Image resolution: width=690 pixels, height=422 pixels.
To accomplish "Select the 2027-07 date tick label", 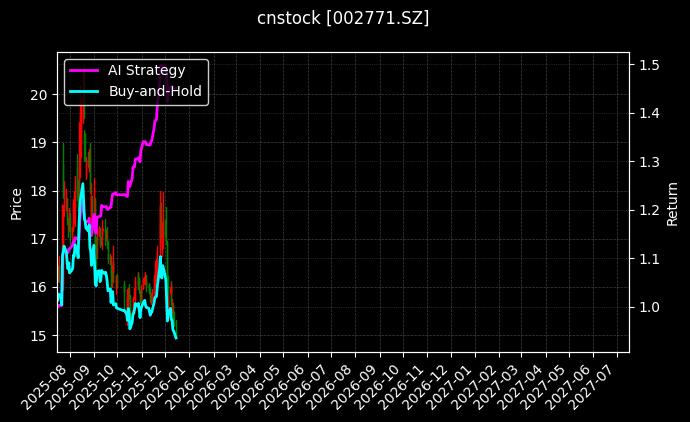I will [603, 380].
